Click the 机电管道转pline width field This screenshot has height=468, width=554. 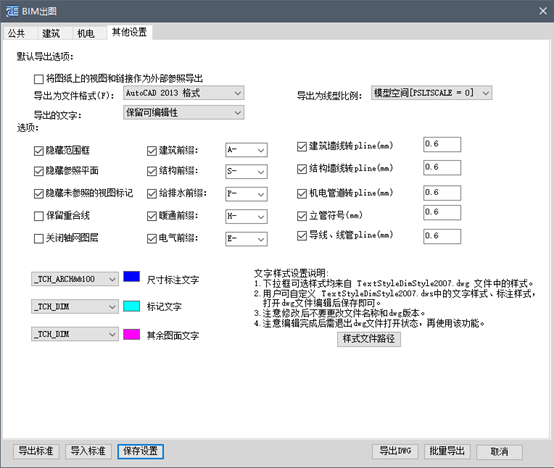pos(442,193)
